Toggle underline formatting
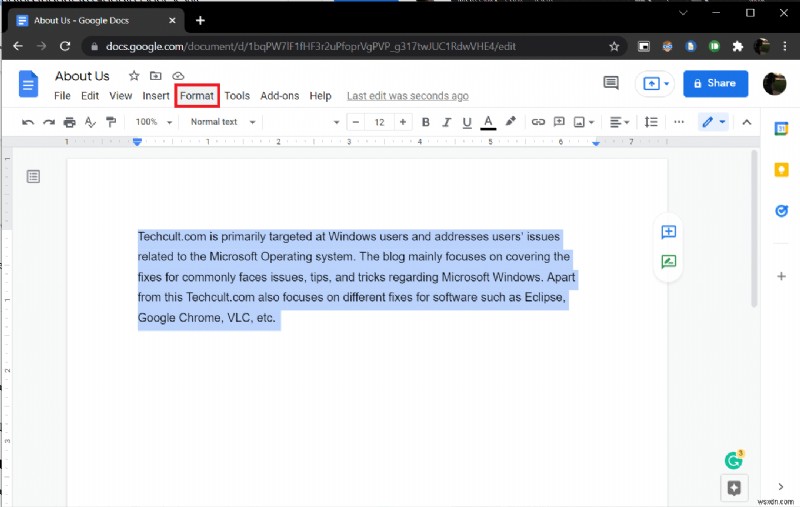Viewport: 800px width, 507px height. pos(466,122)
